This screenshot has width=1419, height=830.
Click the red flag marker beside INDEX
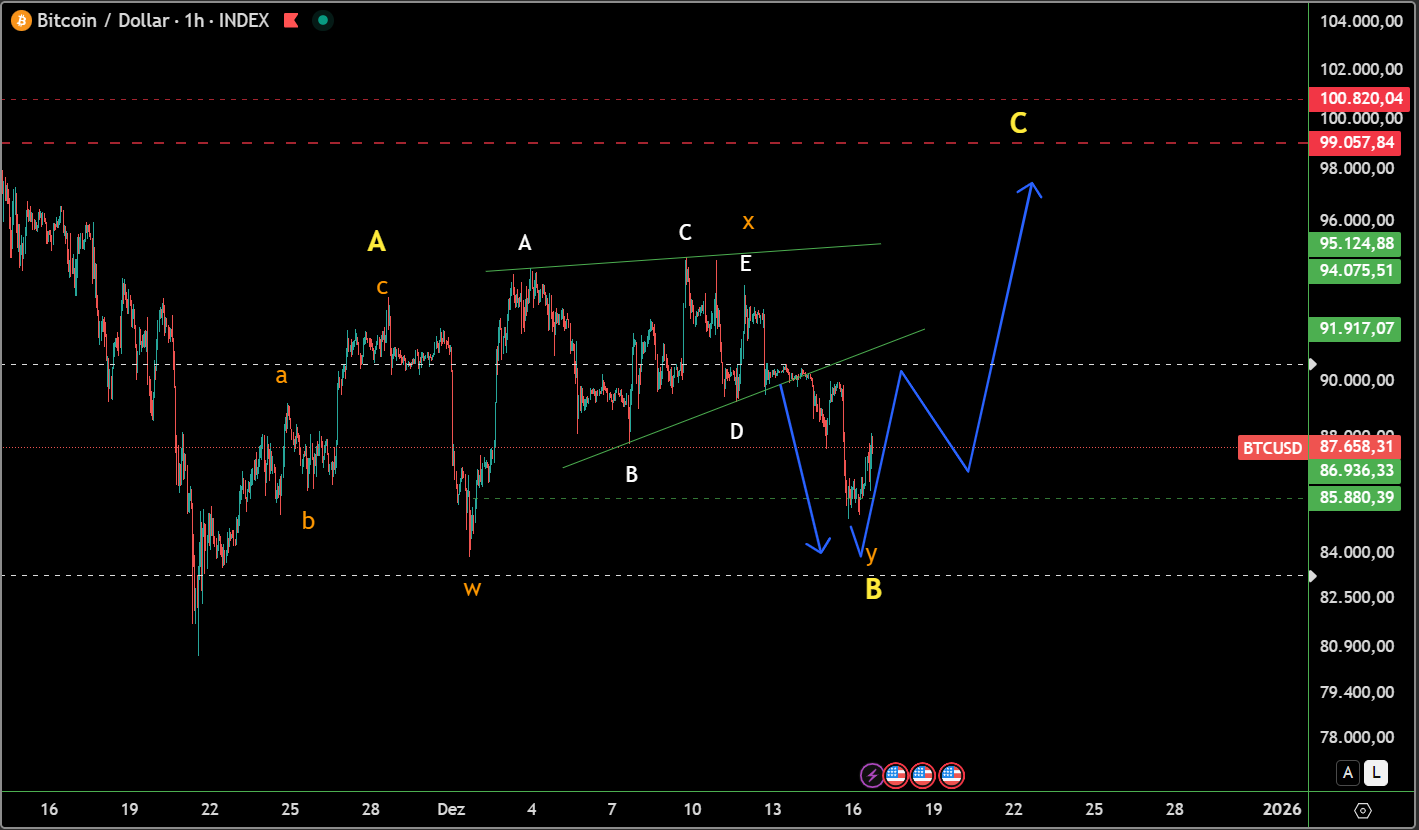pos(291,20)
